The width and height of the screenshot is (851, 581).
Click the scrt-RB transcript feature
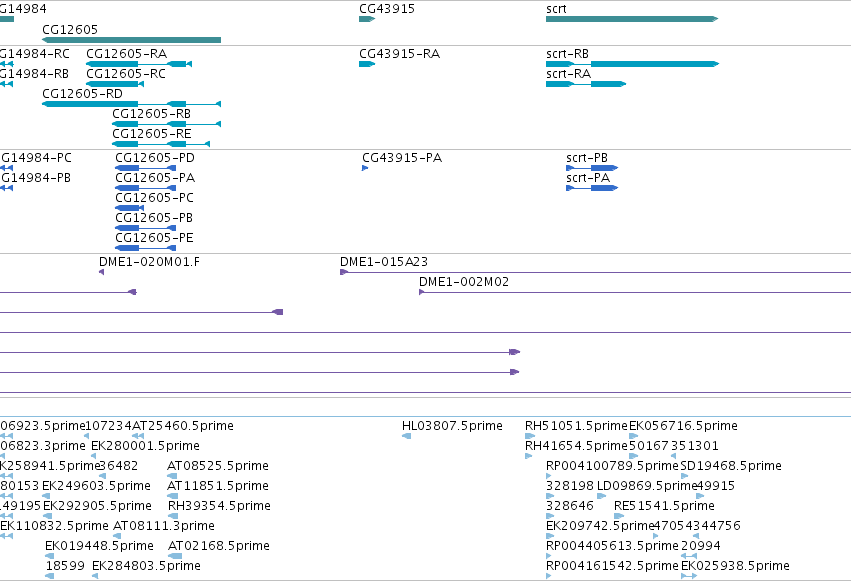coord(632,64)
